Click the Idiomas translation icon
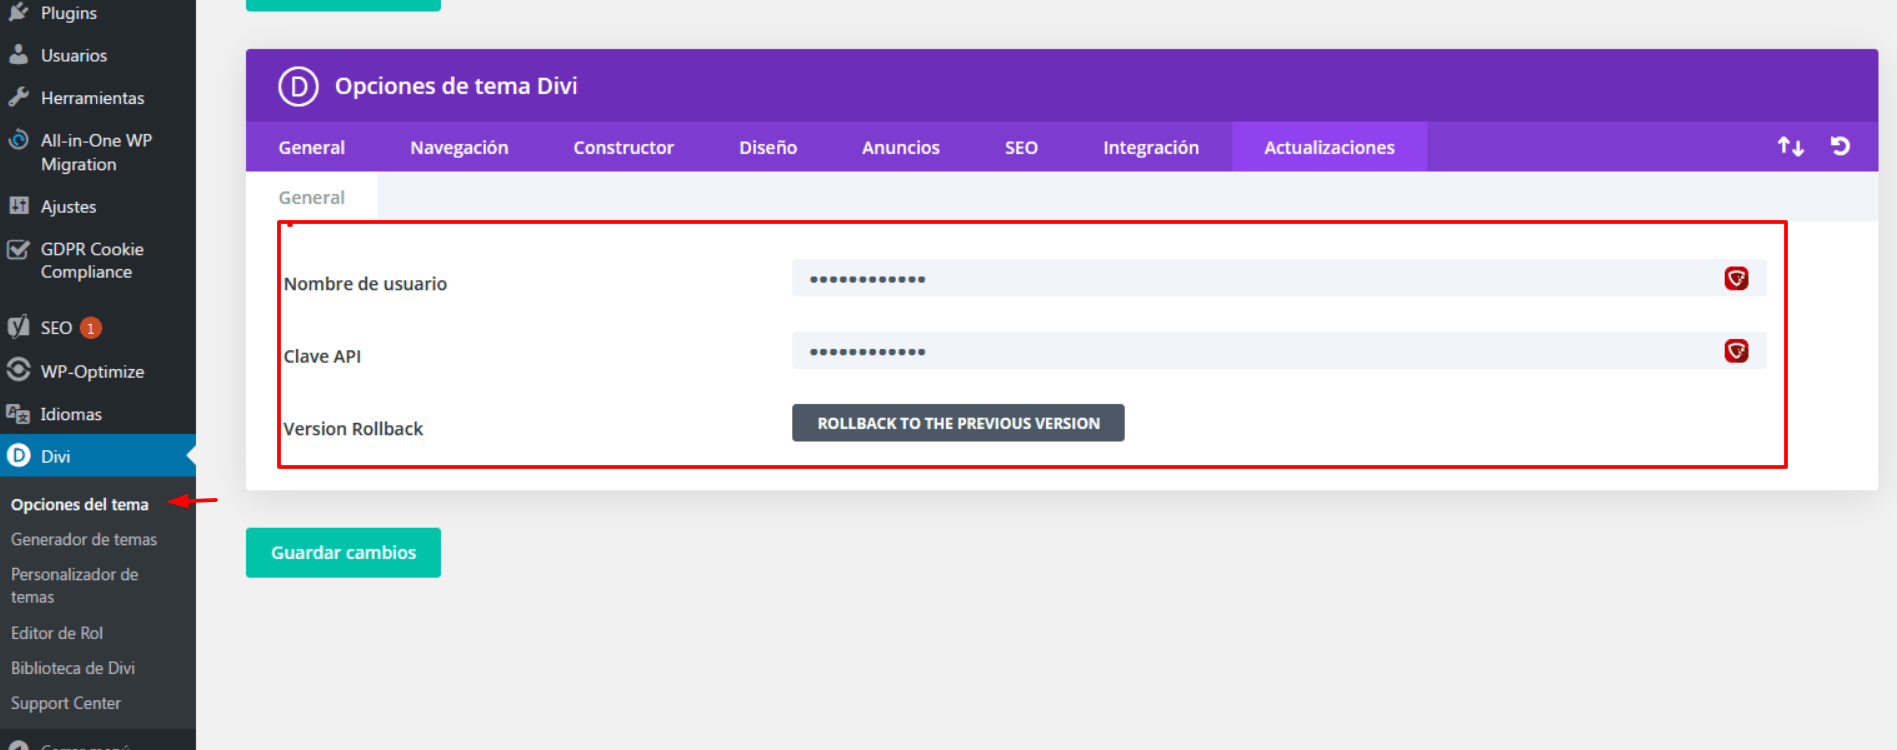The height and width of the screenshot is (750, 1897). (18, 413)
